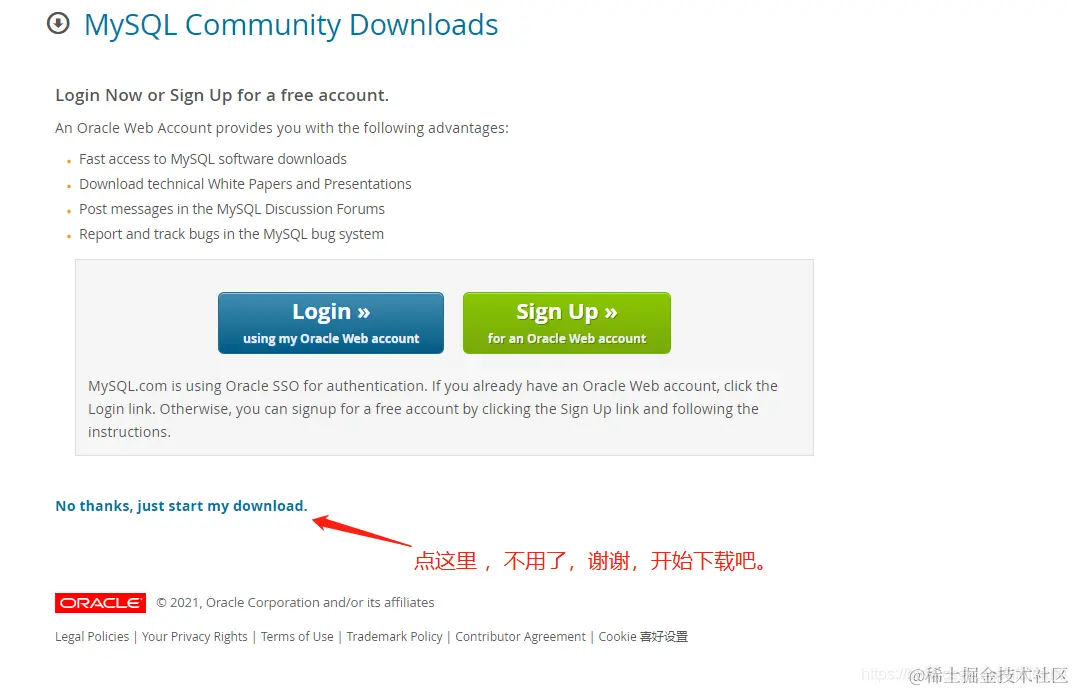Click the blue Login button
This screenshot has height=692, width=1075.
pos(330,323)
